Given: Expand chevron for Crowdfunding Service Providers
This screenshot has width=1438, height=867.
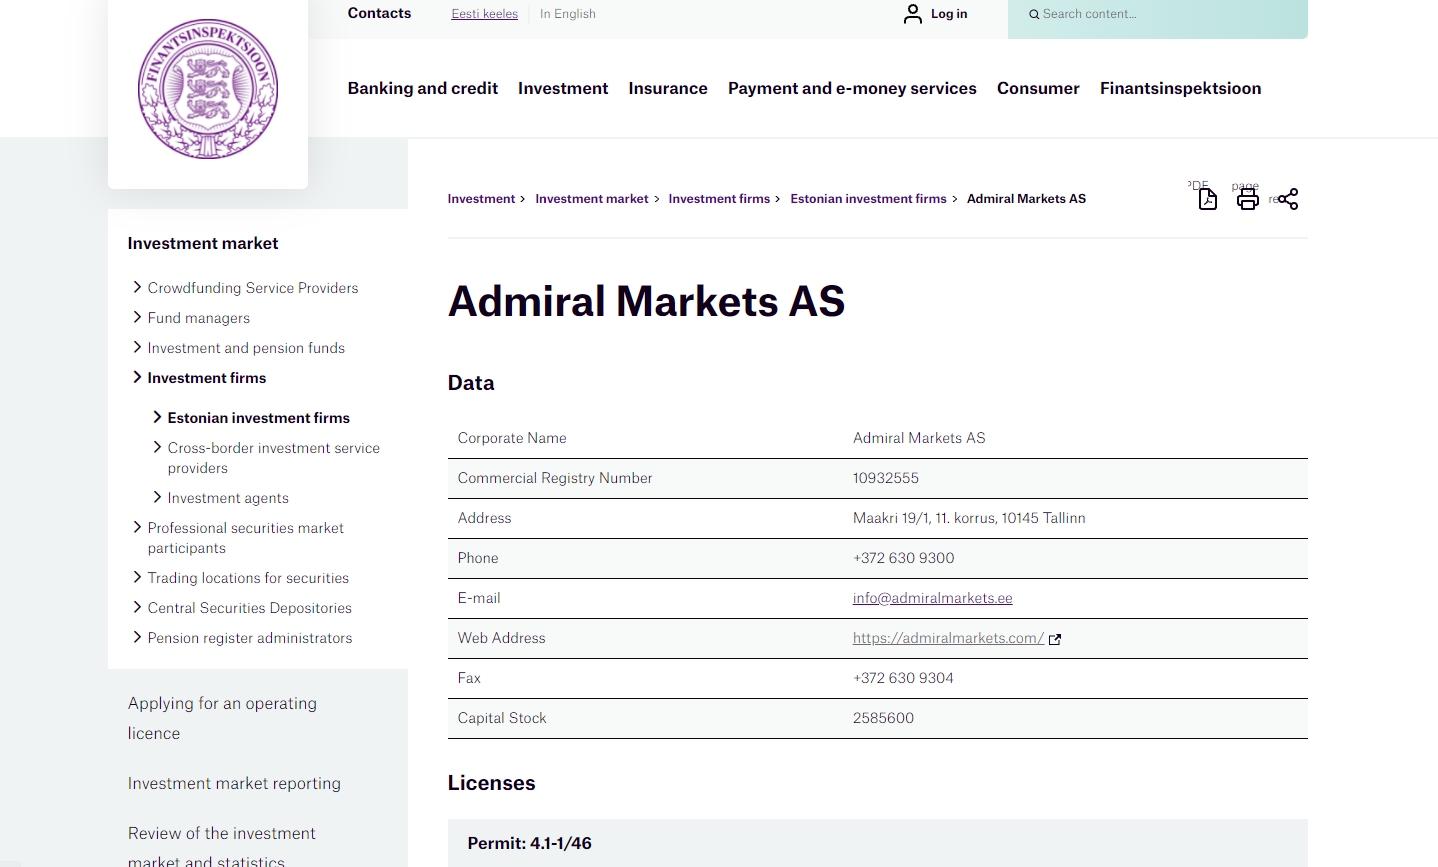Looking at the screenshot, I should [x=137, y=287].
